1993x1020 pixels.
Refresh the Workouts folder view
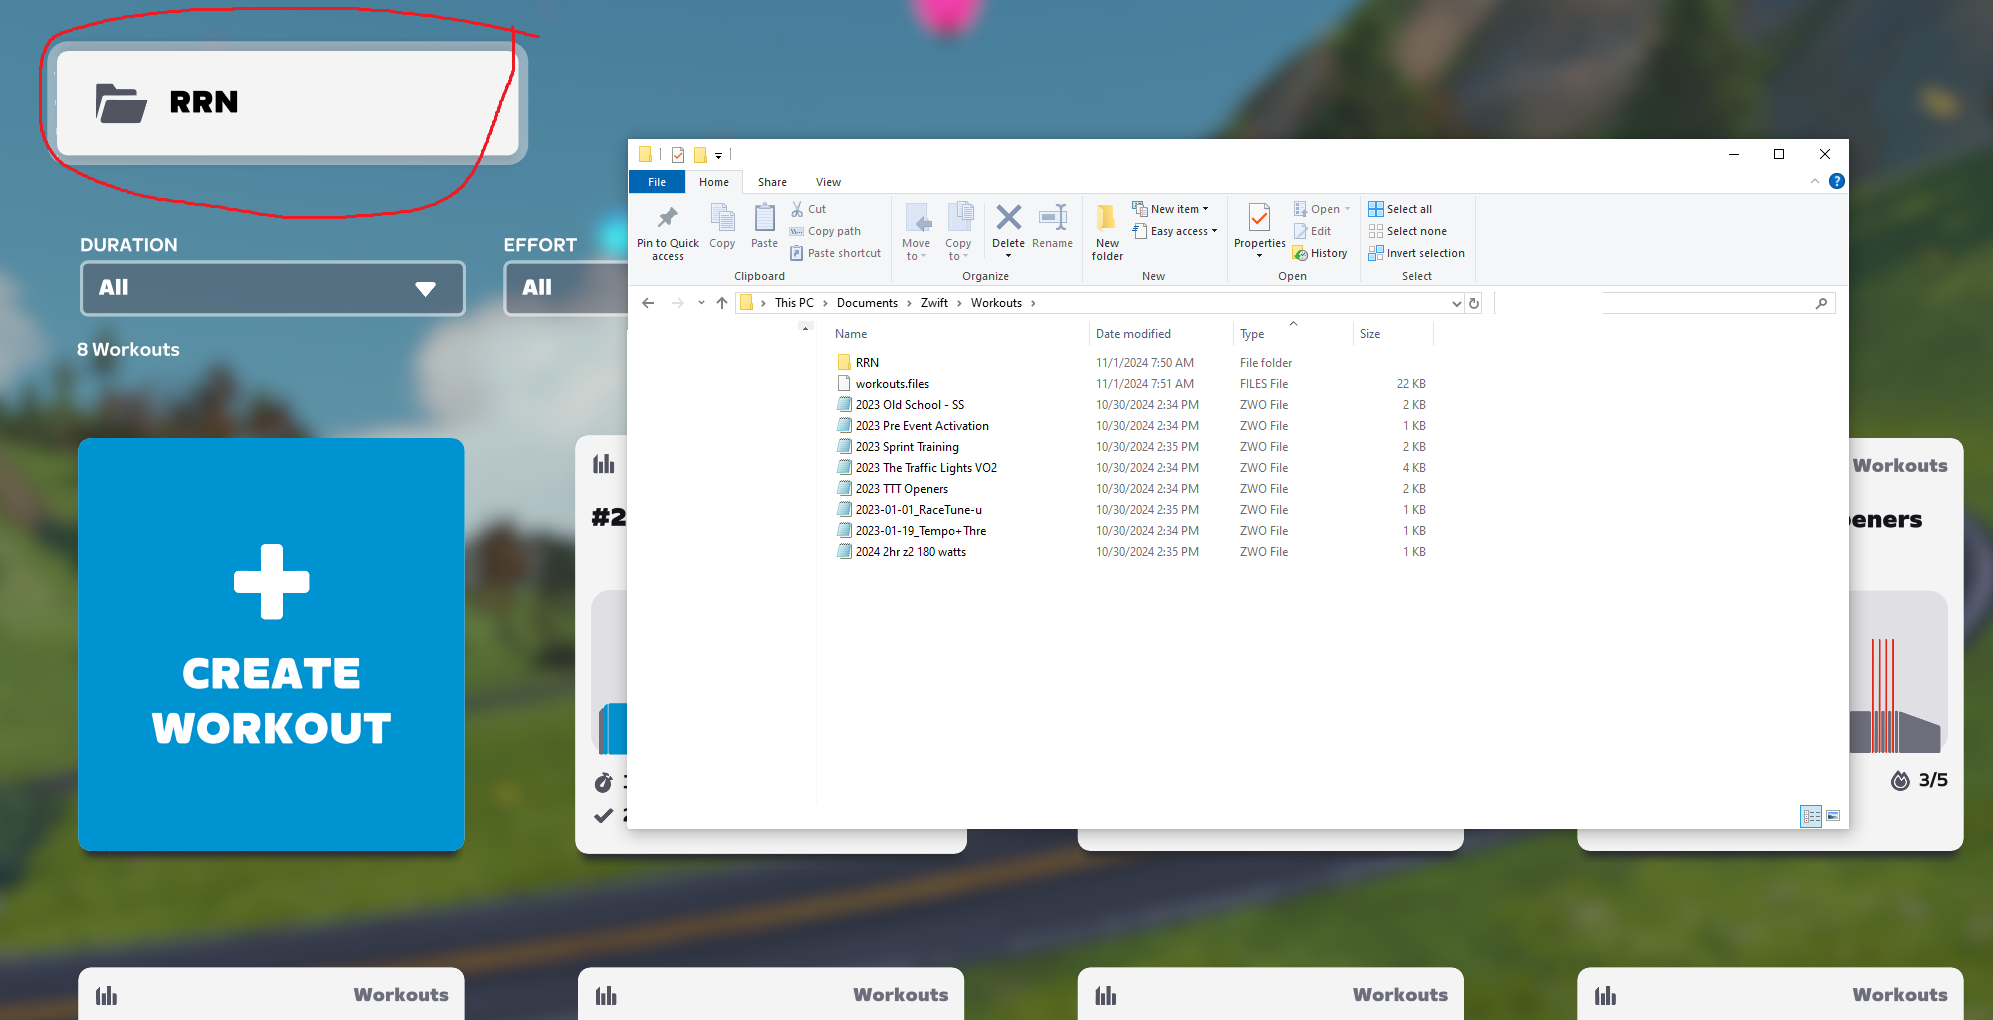click(x=1474, y=303)
